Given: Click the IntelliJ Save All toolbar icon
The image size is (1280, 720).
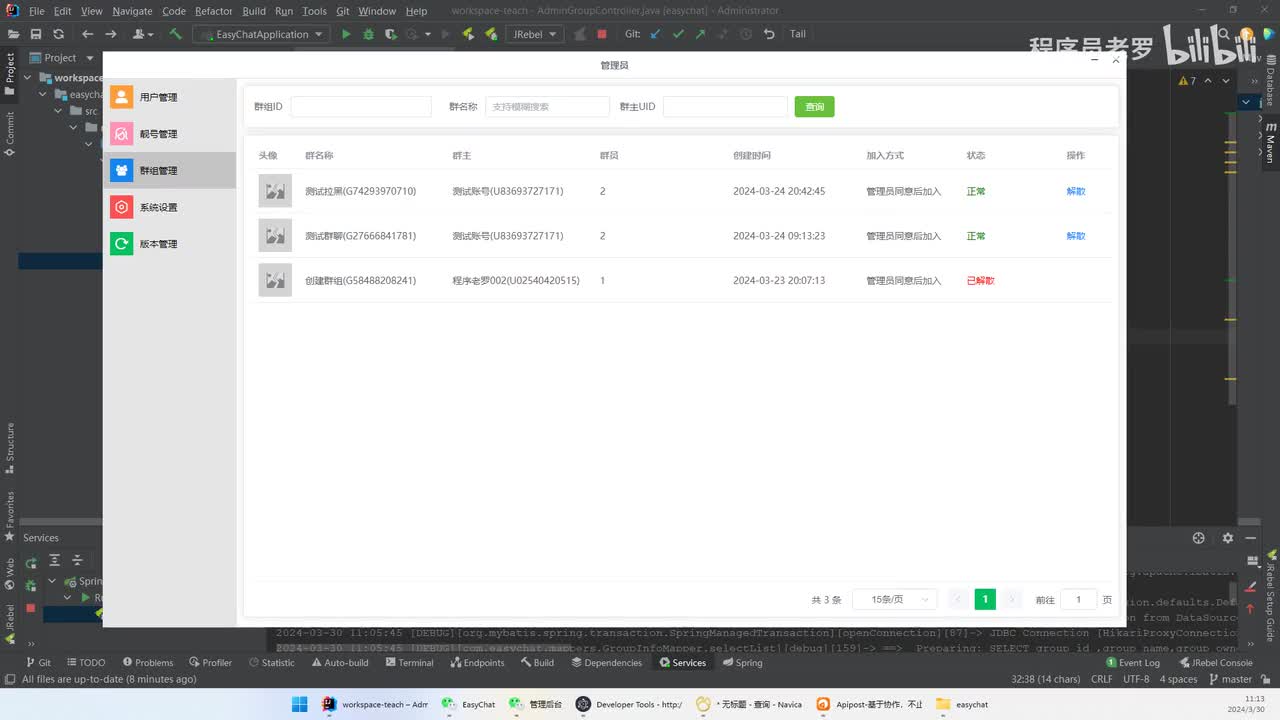Looking at the screenshot, I should 36,34.
